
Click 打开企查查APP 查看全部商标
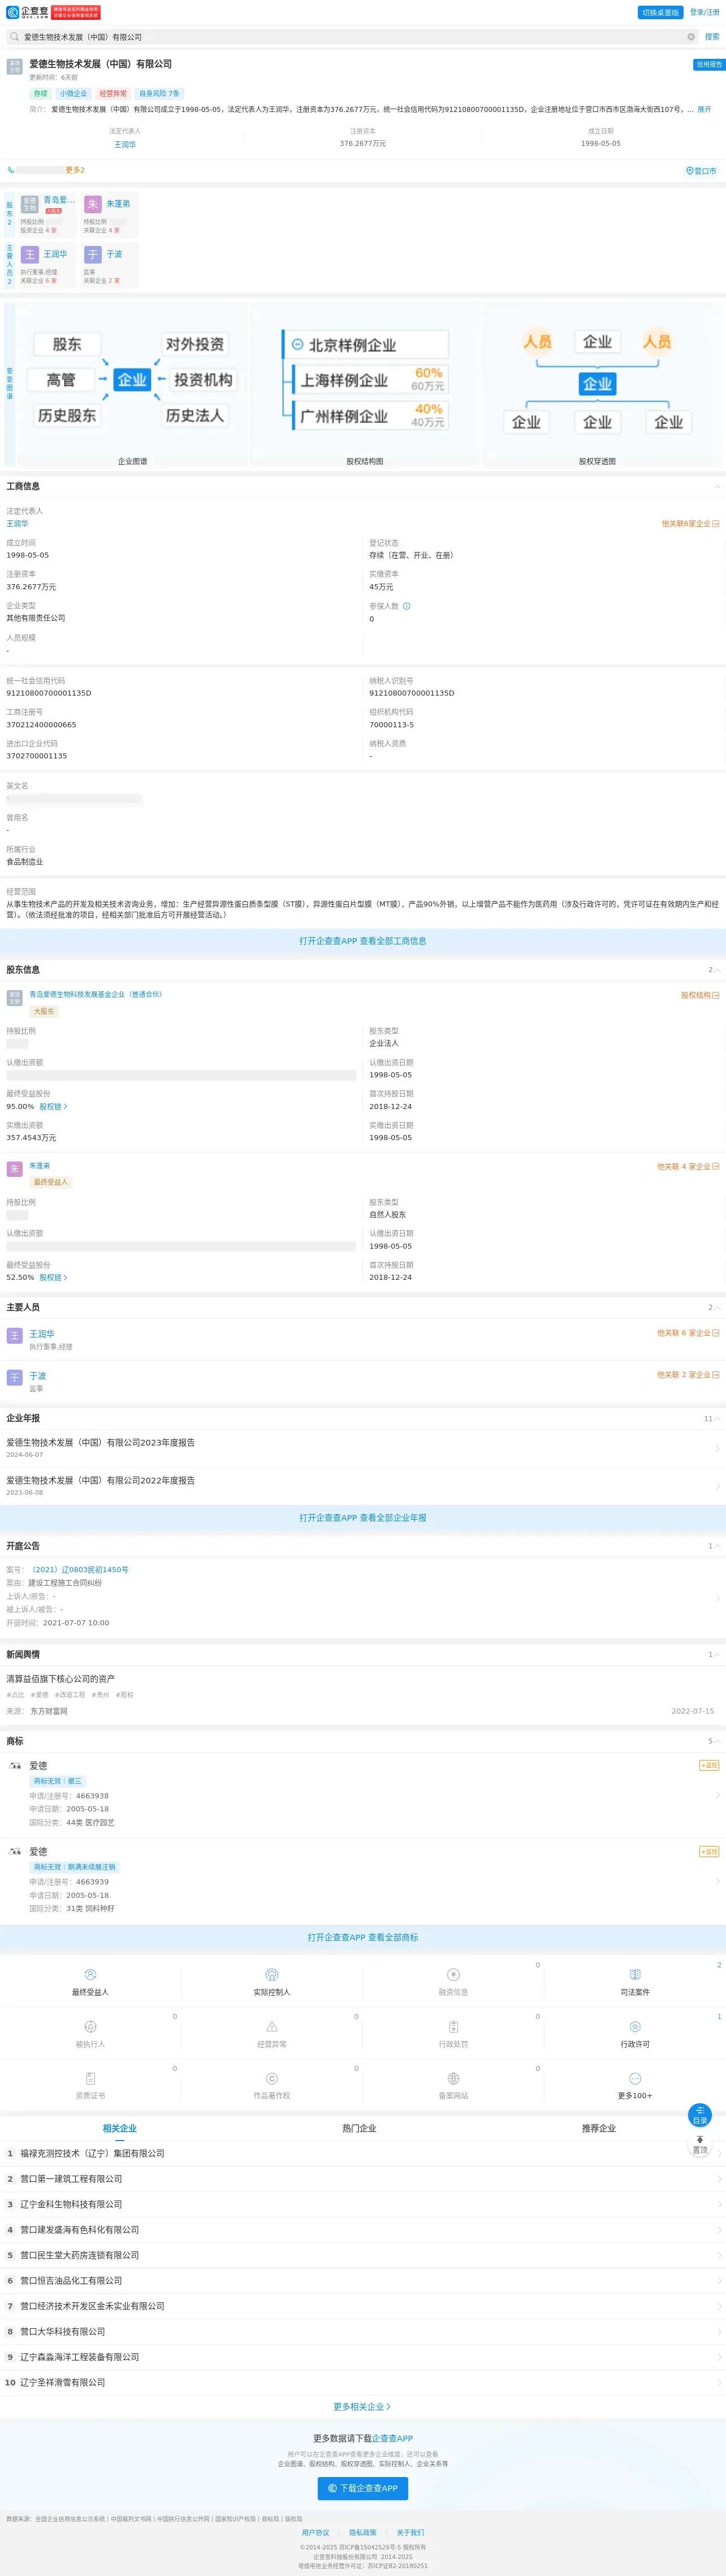click(x=363, y=1937)
